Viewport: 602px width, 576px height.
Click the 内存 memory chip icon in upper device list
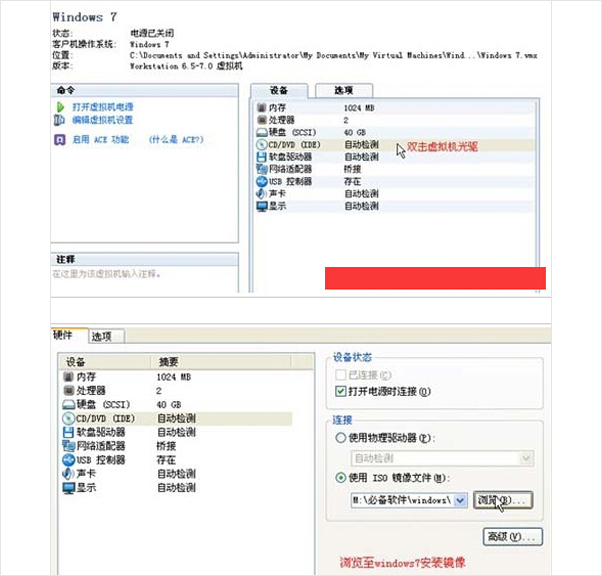261,108
